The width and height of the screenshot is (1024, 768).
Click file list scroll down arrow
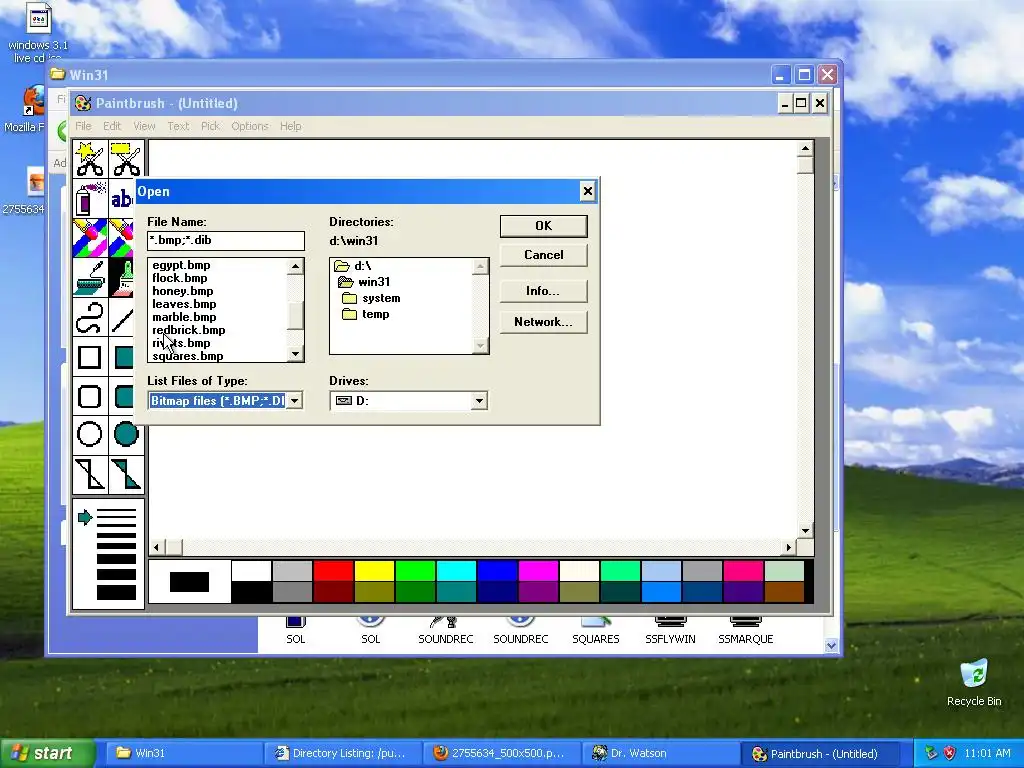(x=296, y=354)
